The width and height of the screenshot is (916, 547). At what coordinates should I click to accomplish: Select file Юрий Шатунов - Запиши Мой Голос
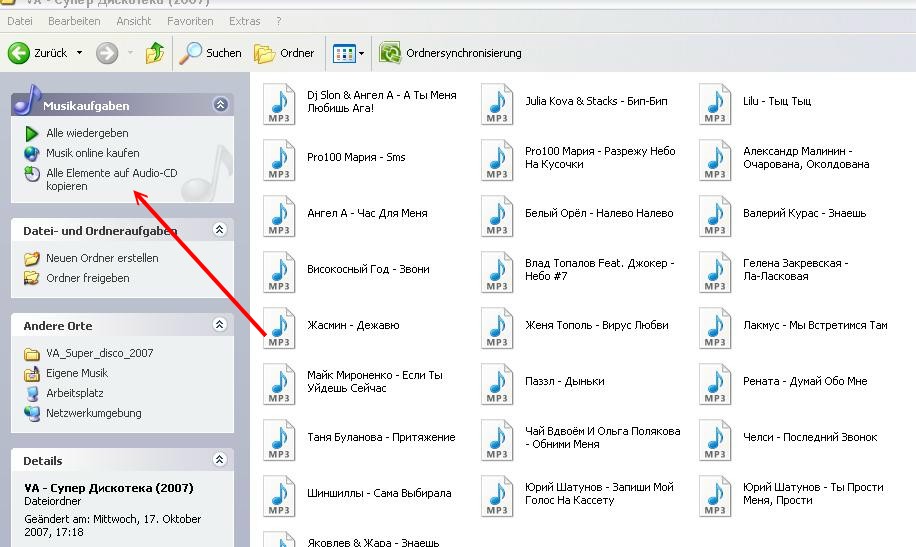coord(599,494)
